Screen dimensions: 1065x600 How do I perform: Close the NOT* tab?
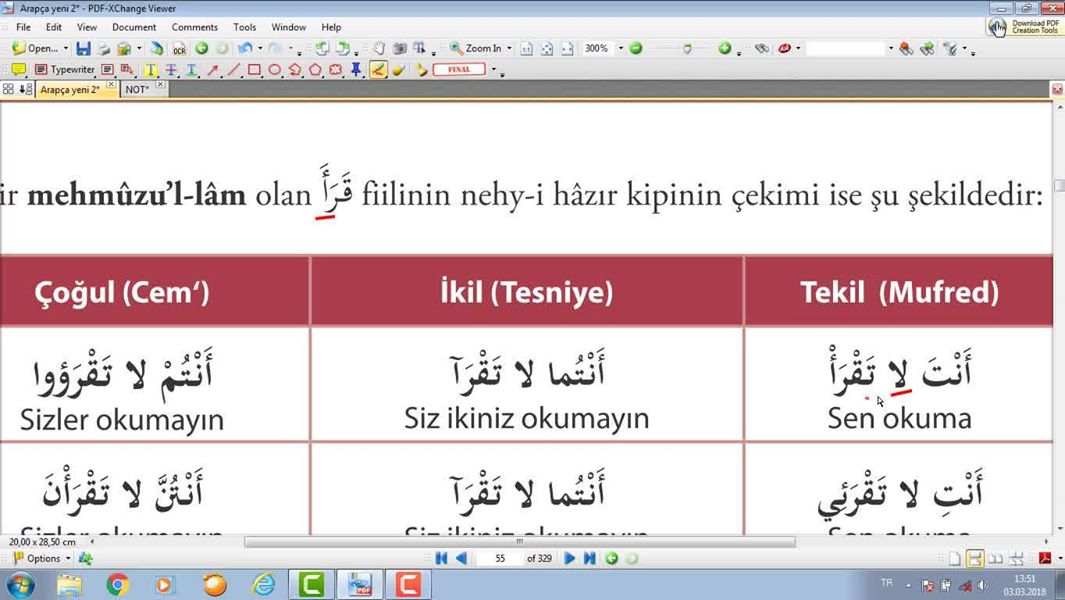pyautogui.click(x=160, y=85)
